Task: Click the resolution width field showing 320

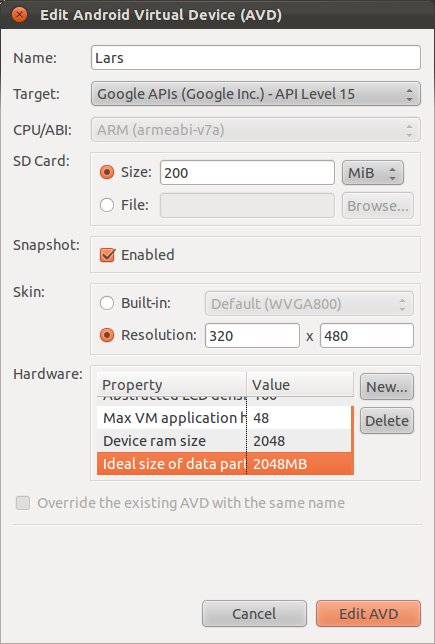Action: (252, 336)
